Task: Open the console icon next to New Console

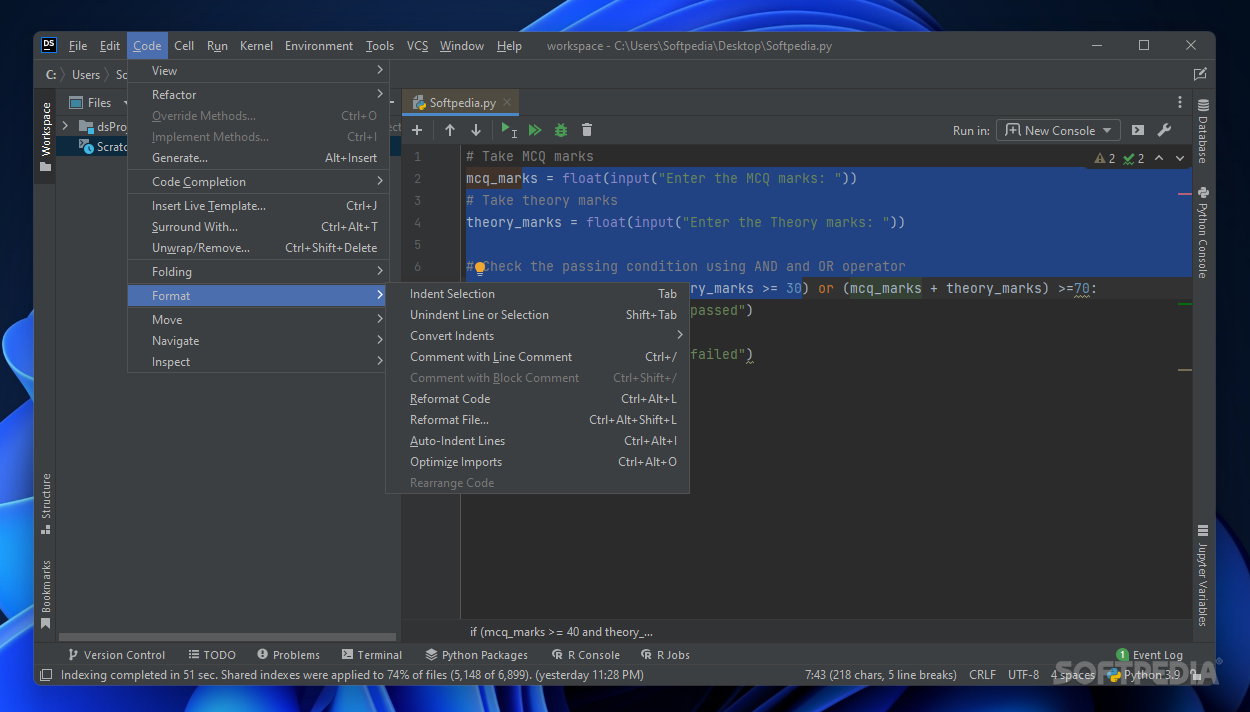Action: pos(1138,130)
